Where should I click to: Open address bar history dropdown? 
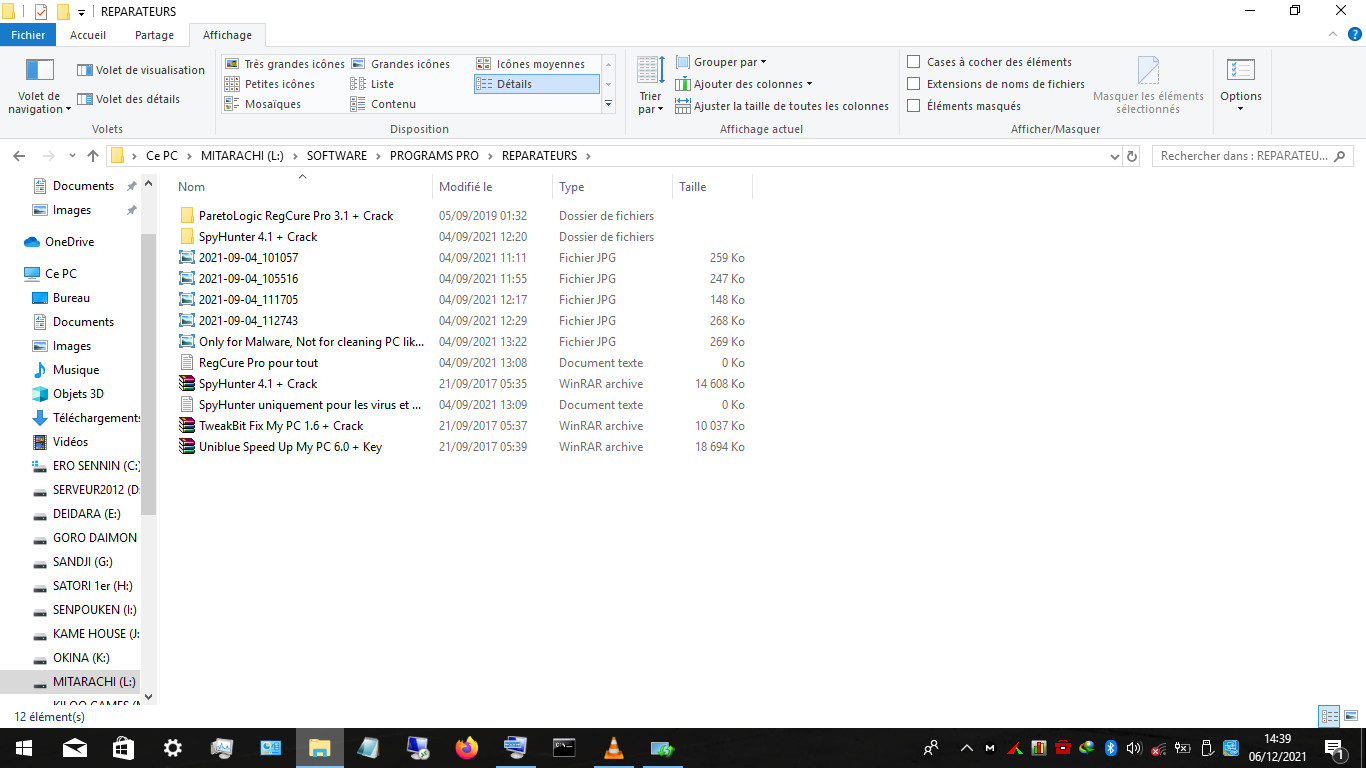pyautogui.click(x=1115, y=156)
